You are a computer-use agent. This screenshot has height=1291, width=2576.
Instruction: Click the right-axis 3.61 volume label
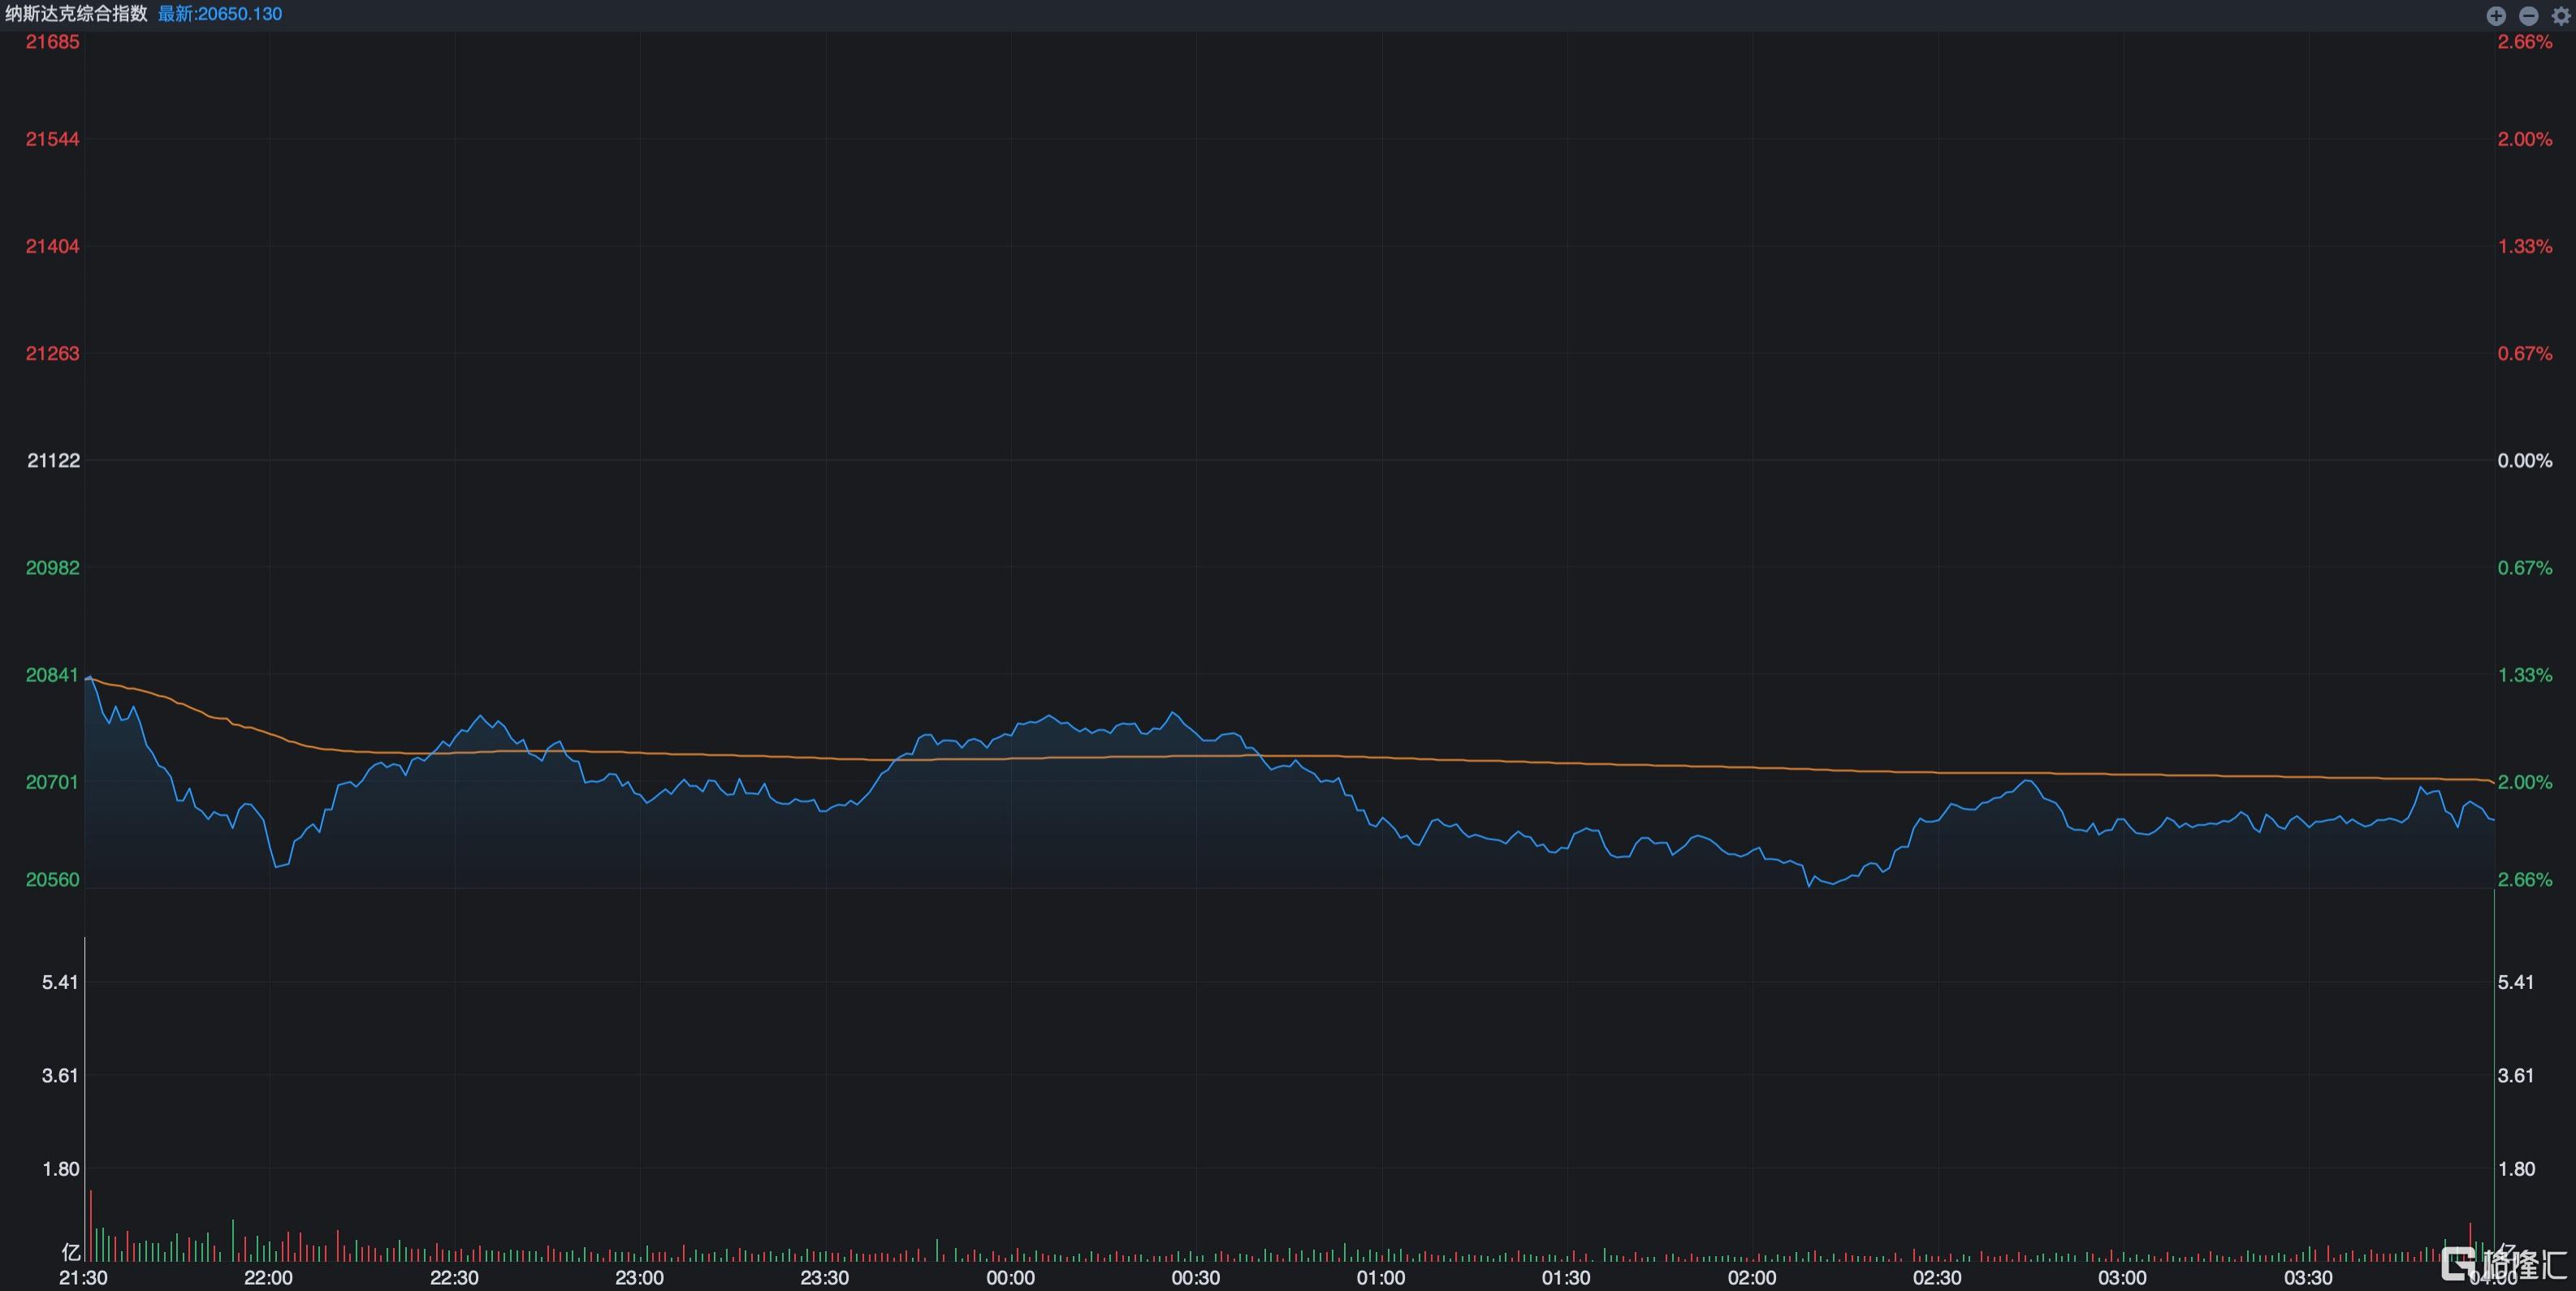[x=2516, y=1076]
